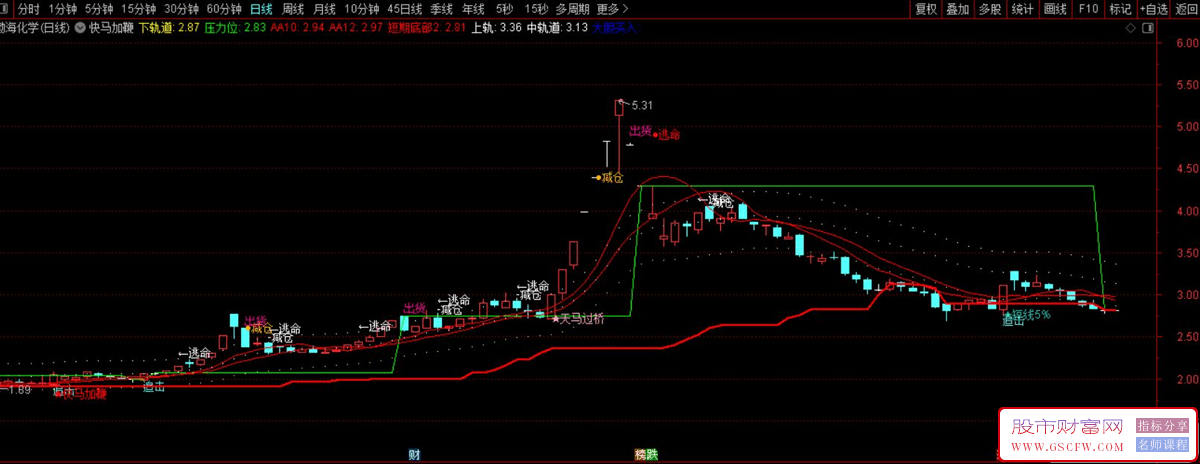This screenshot has height=464, width=1200.
Task: Click the AA12: 2.97 value
Action: tap(355, 28)
